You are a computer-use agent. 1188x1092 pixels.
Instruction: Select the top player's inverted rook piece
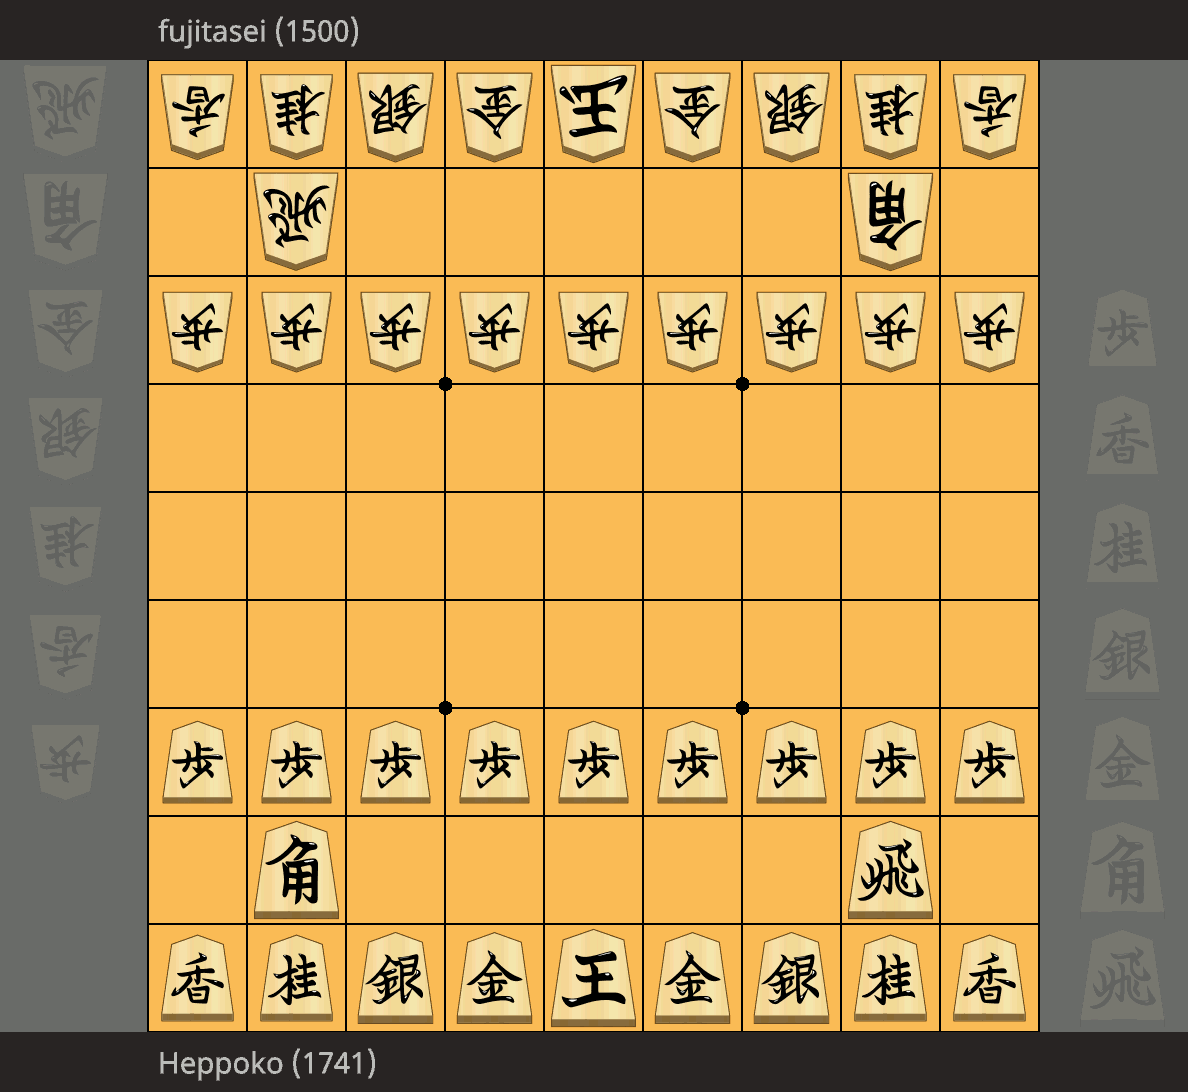pyautogui.click(x=296, y=221)
